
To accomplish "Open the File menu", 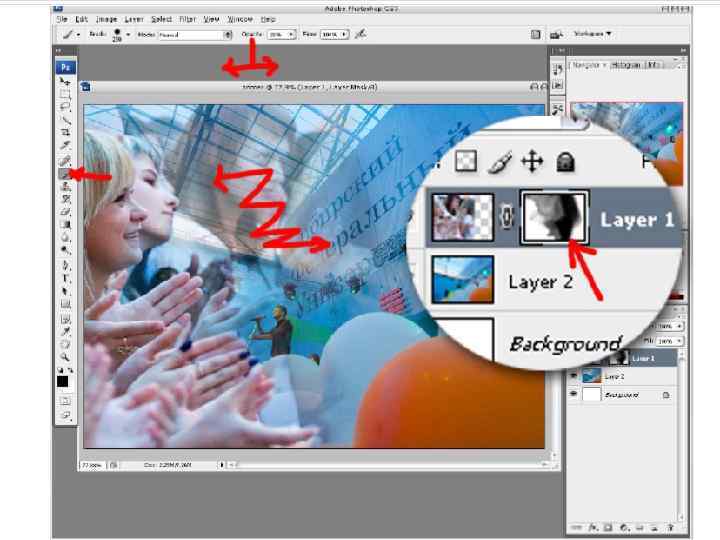I will tap(62, 19).
